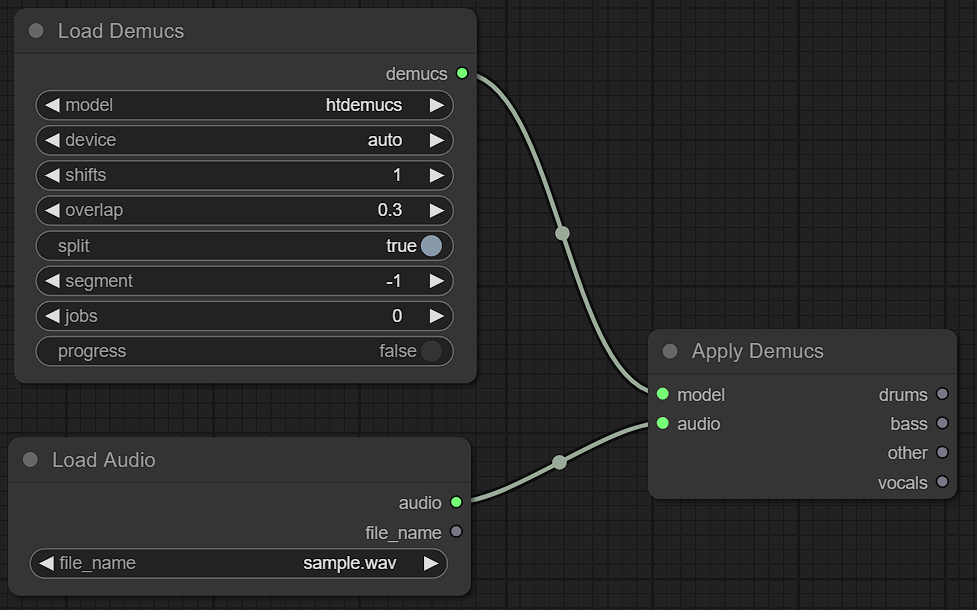Select previous file_name with left arrow

tap(46, 563)
